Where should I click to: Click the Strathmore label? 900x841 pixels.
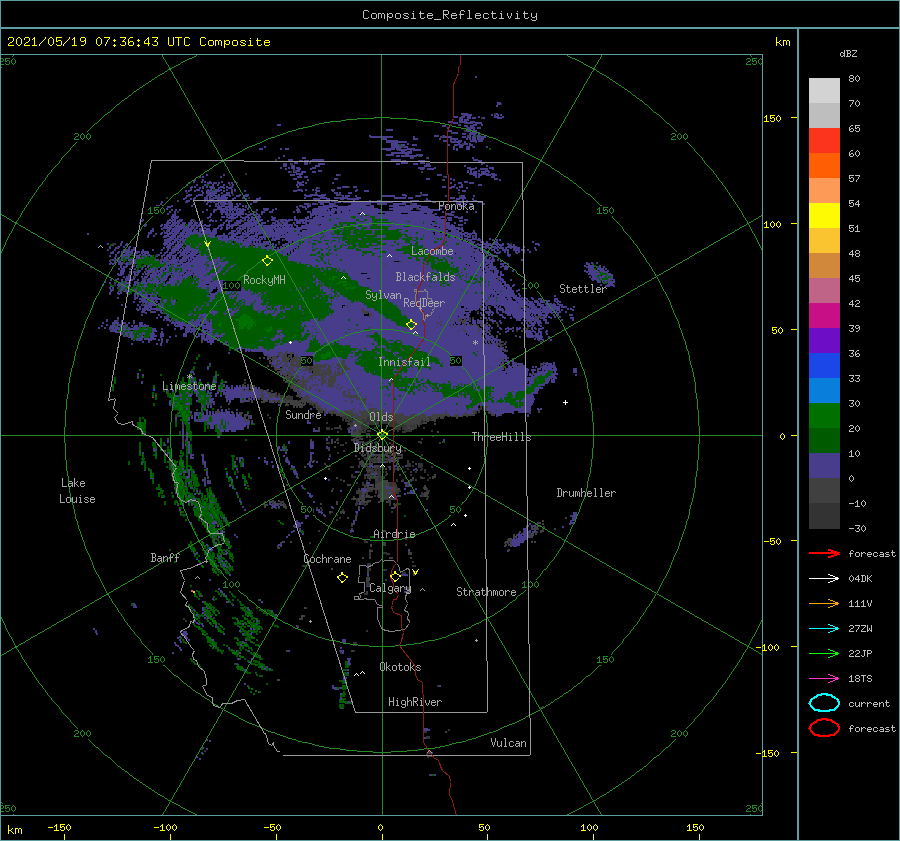(486, 592)
